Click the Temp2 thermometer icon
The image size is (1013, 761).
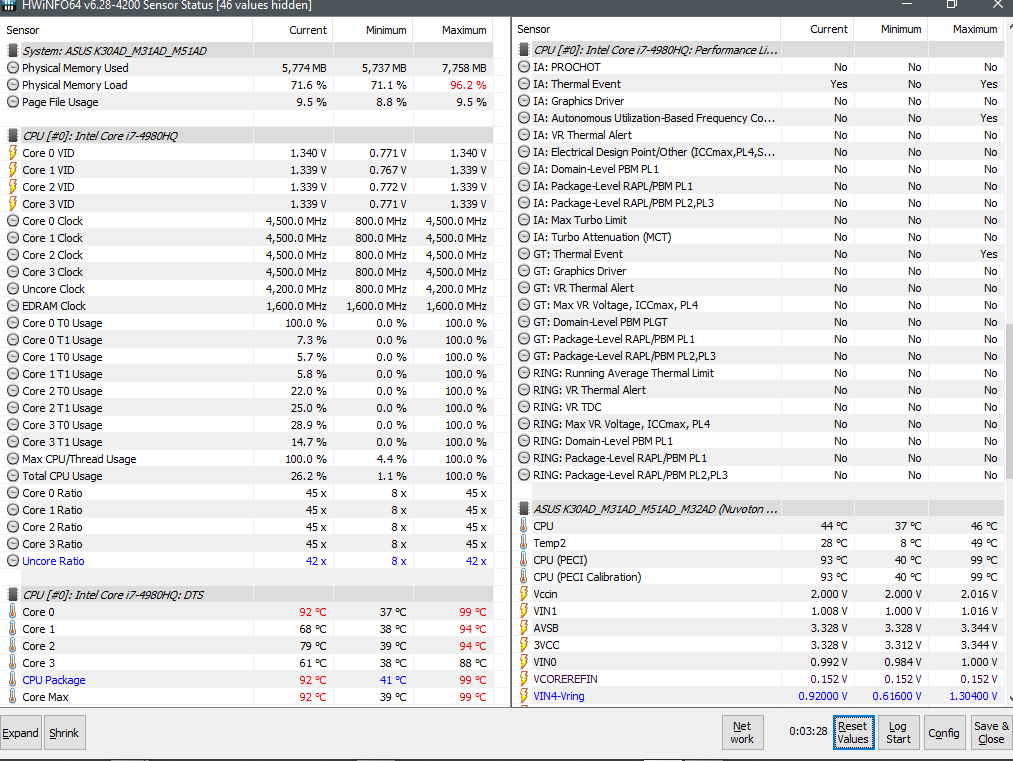tap(524, 543)
